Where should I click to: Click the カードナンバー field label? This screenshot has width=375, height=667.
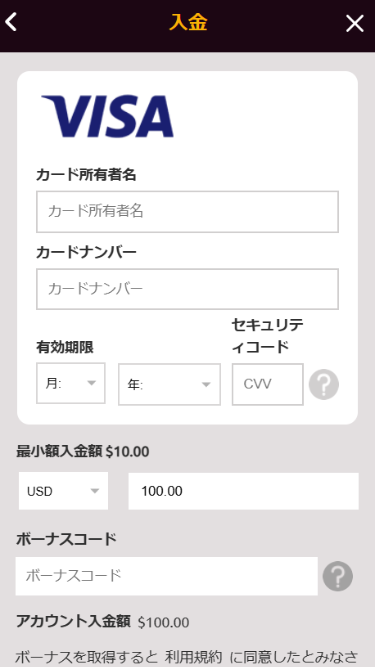(86, 252)
